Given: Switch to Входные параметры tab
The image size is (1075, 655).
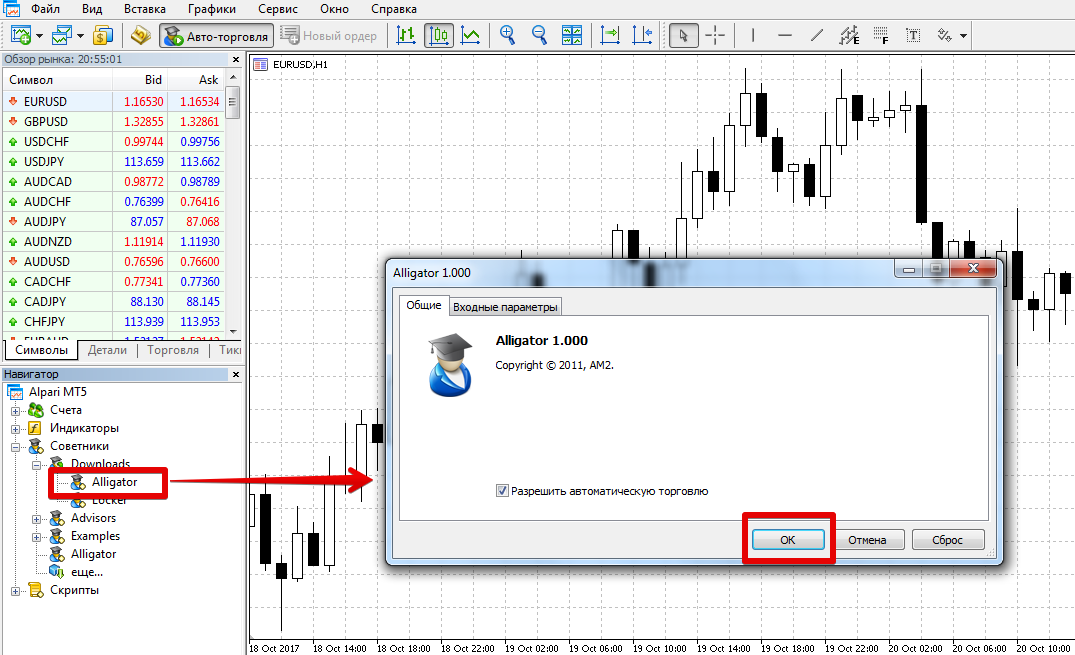Looking at the screenshot, I should [x=505, y=307].
